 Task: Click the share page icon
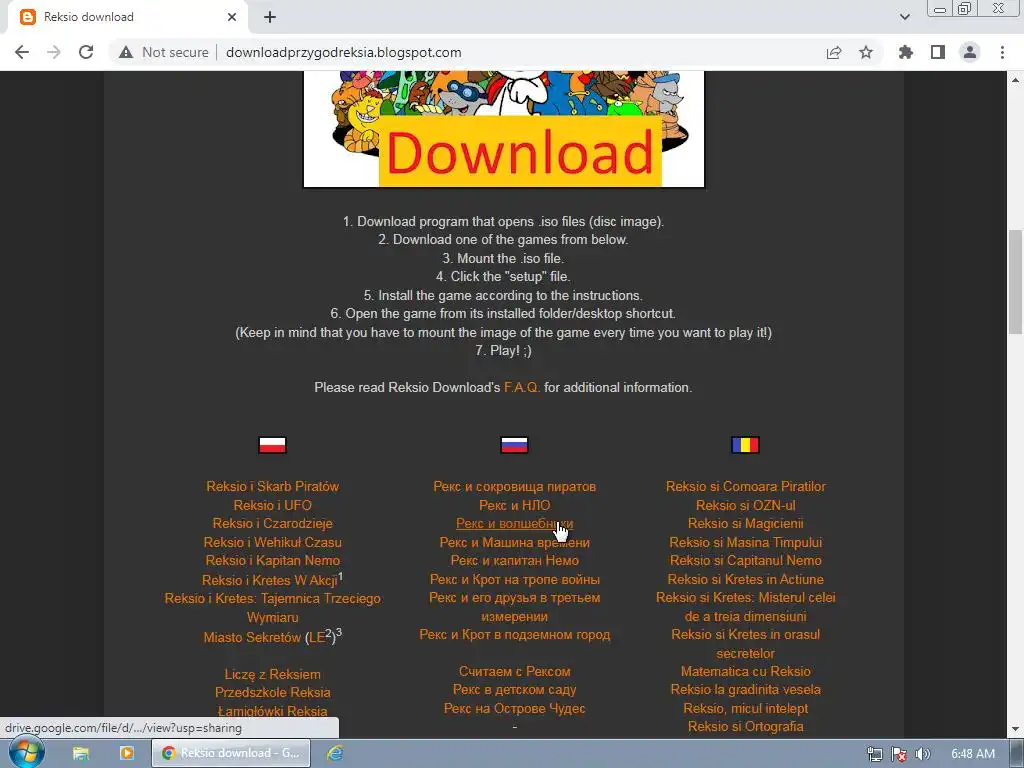pyautogui.click(x=834, y=52)
